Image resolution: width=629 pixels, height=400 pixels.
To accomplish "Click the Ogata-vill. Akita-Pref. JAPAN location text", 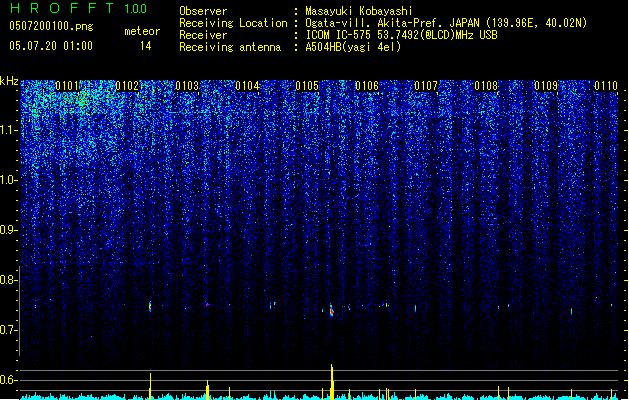I will tap(446, 23).
